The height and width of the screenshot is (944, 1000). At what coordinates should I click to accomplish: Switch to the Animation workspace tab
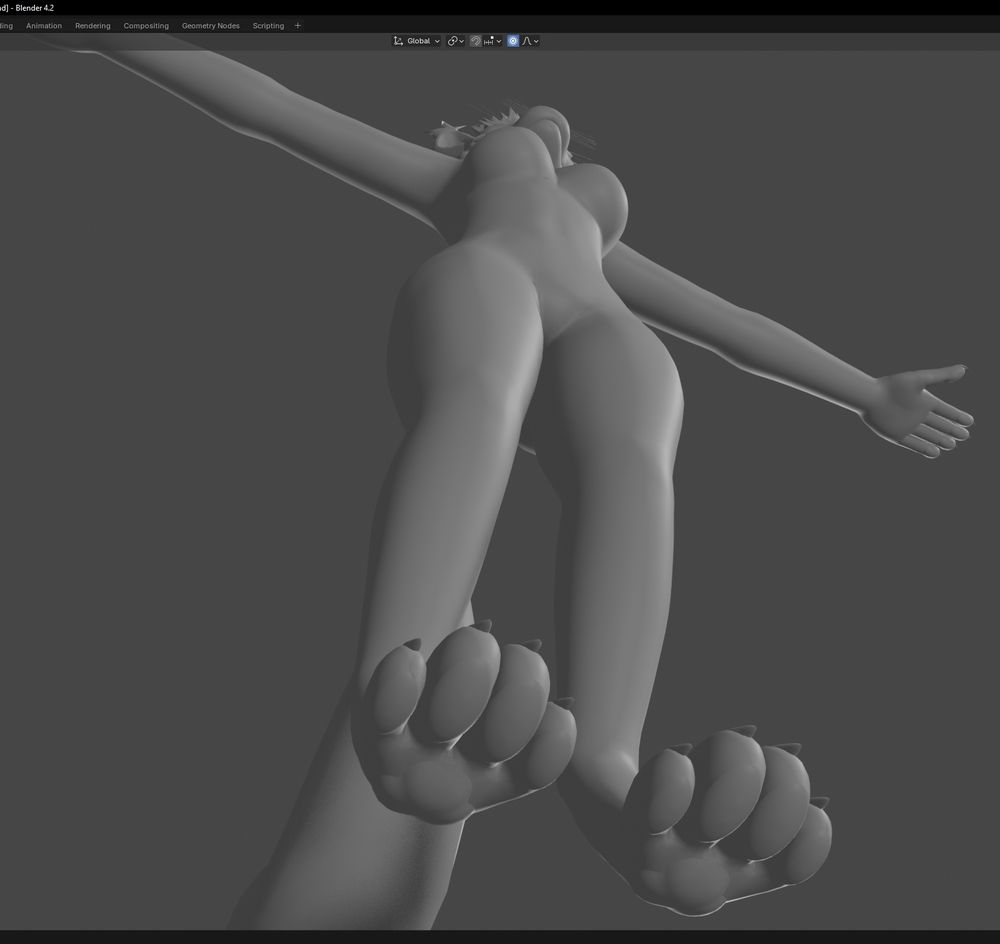click(44, 26)
